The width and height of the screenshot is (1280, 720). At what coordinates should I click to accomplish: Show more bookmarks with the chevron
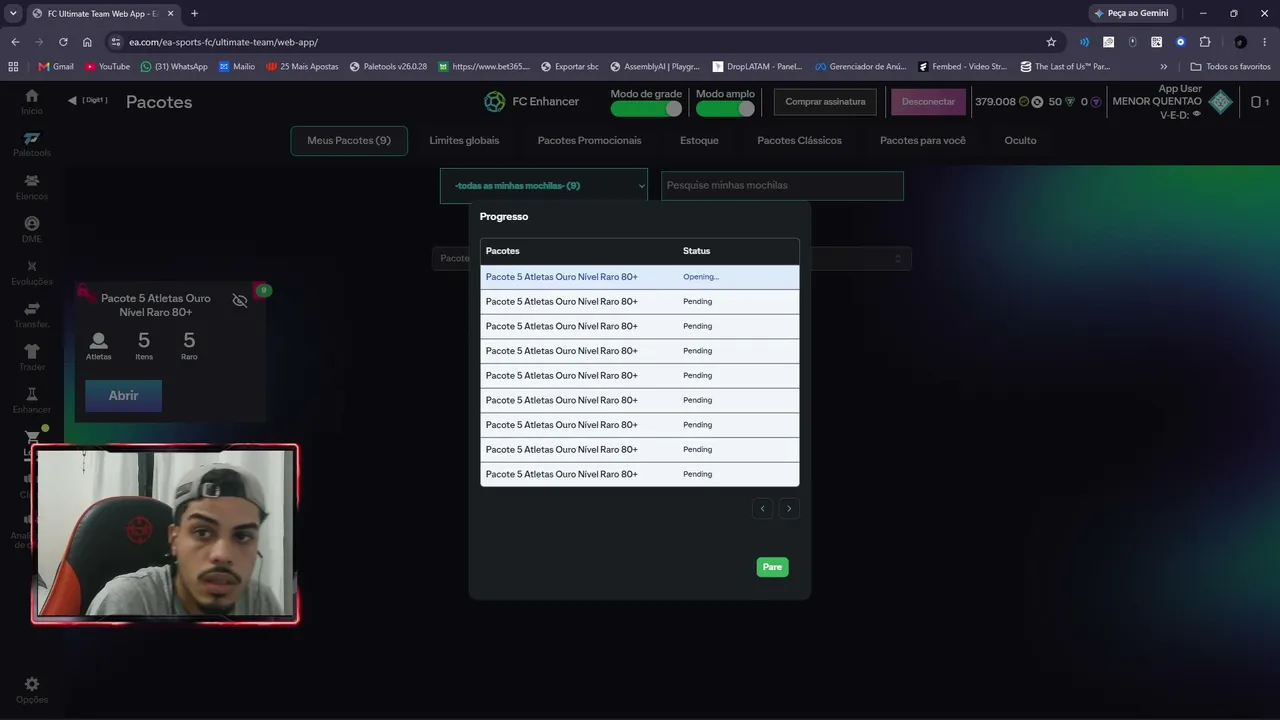point(1163,67)
